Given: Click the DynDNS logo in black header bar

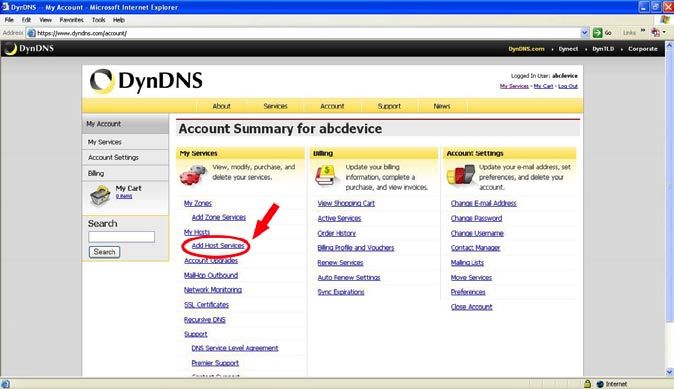Looking at the screenshot, I should (29, 49).
